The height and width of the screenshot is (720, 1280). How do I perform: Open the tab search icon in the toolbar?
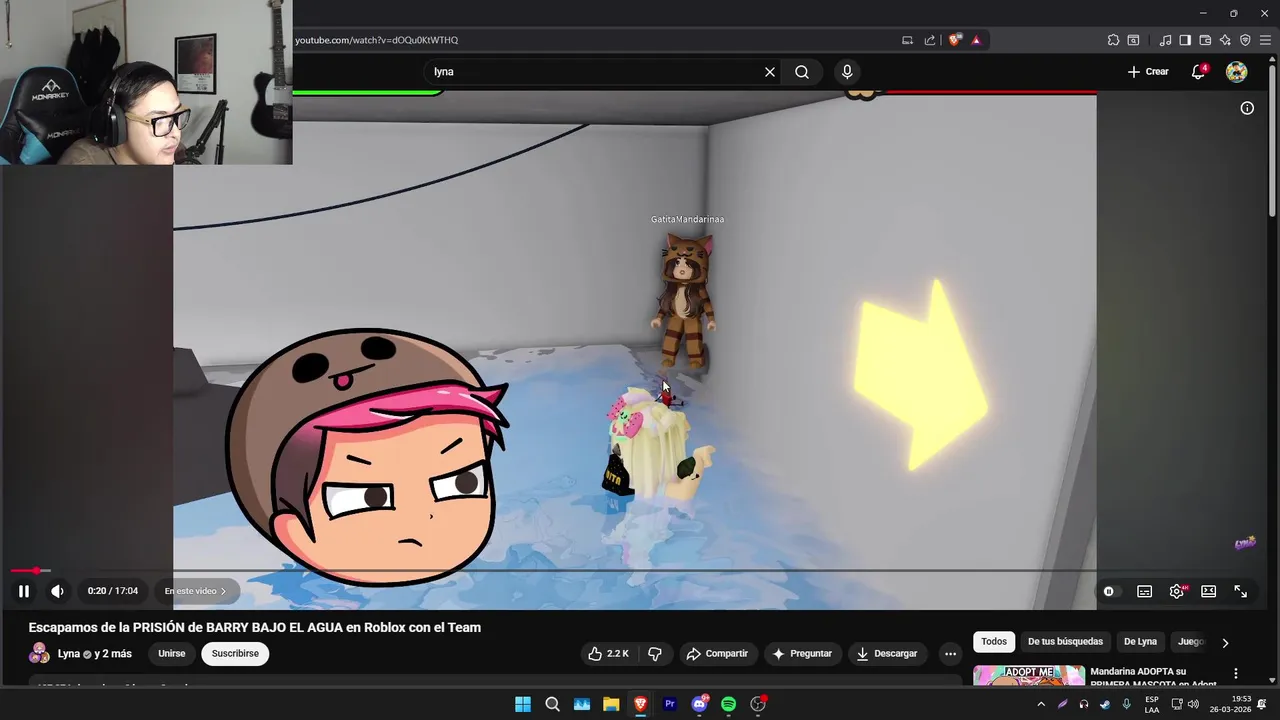[1133, 40]
